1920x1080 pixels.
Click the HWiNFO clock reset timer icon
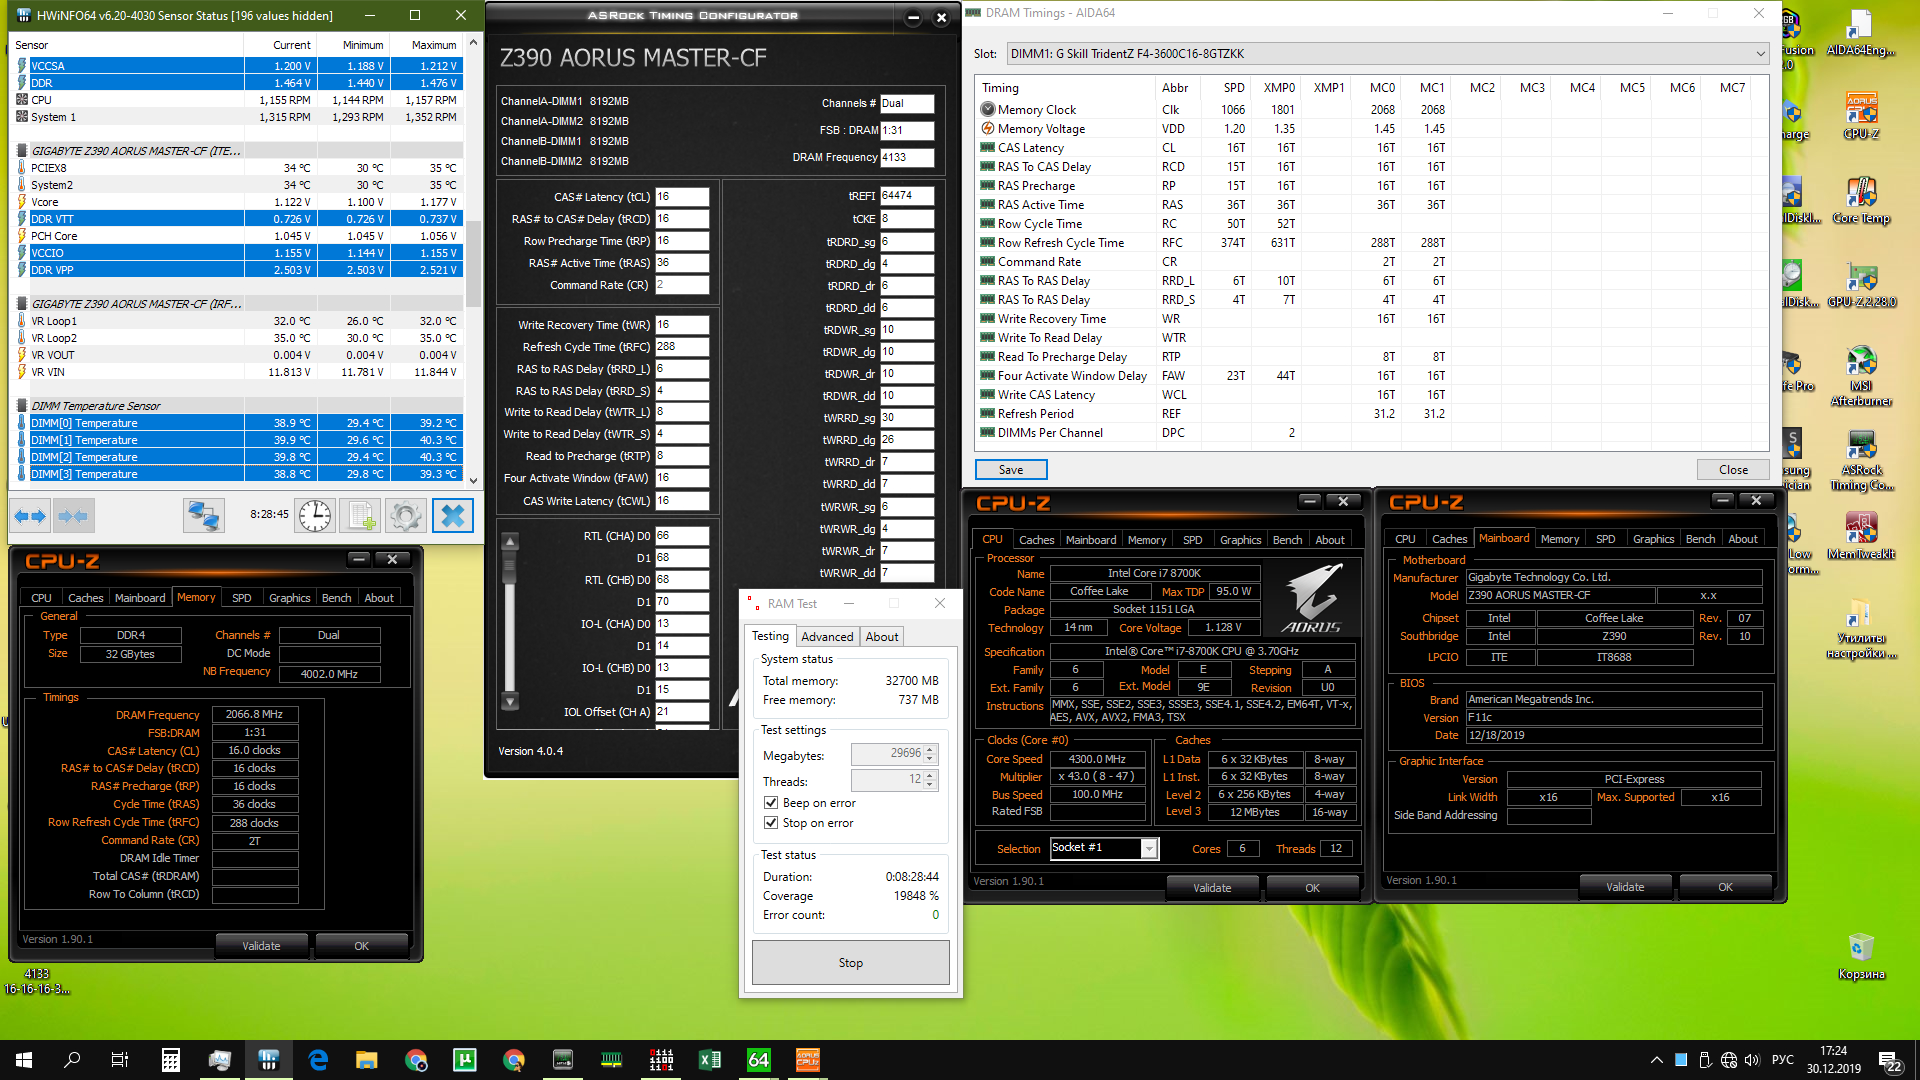(x=315, y=516)
